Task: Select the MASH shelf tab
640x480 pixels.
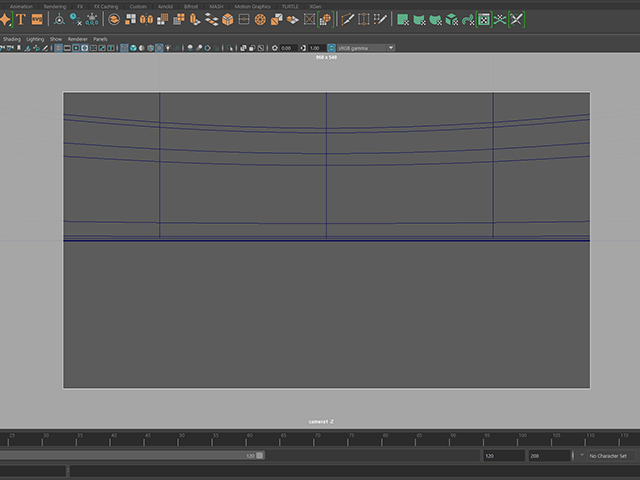Action: [x=216, y=7]
